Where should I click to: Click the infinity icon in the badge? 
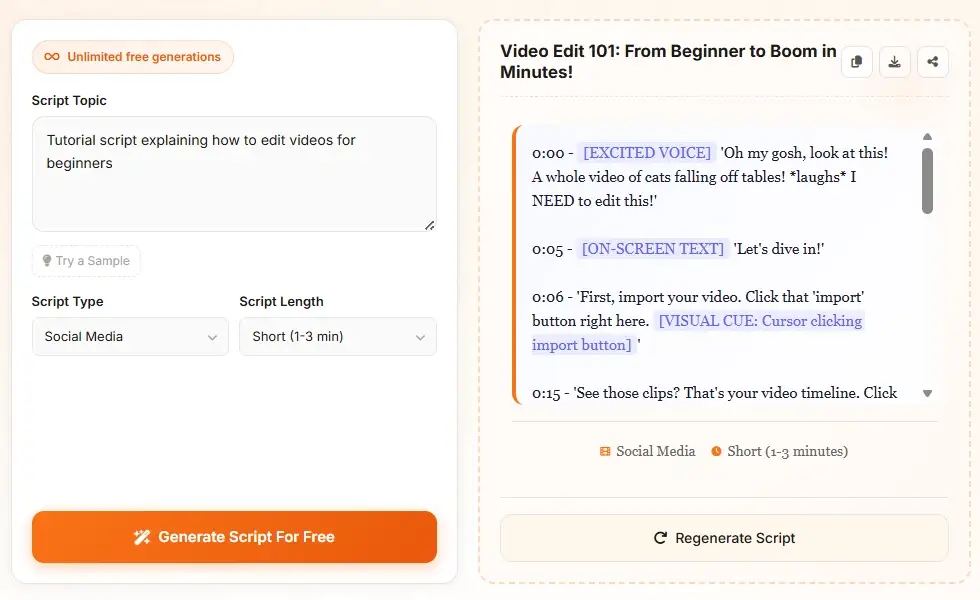52,57
